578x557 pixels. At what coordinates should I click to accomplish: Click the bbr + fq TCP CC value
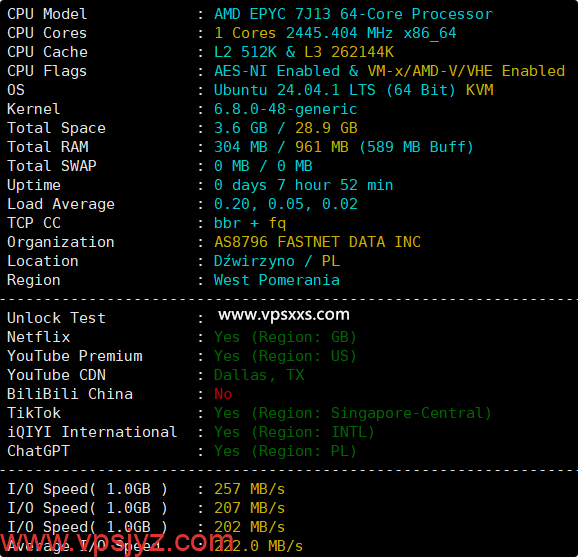click(250, 223)
